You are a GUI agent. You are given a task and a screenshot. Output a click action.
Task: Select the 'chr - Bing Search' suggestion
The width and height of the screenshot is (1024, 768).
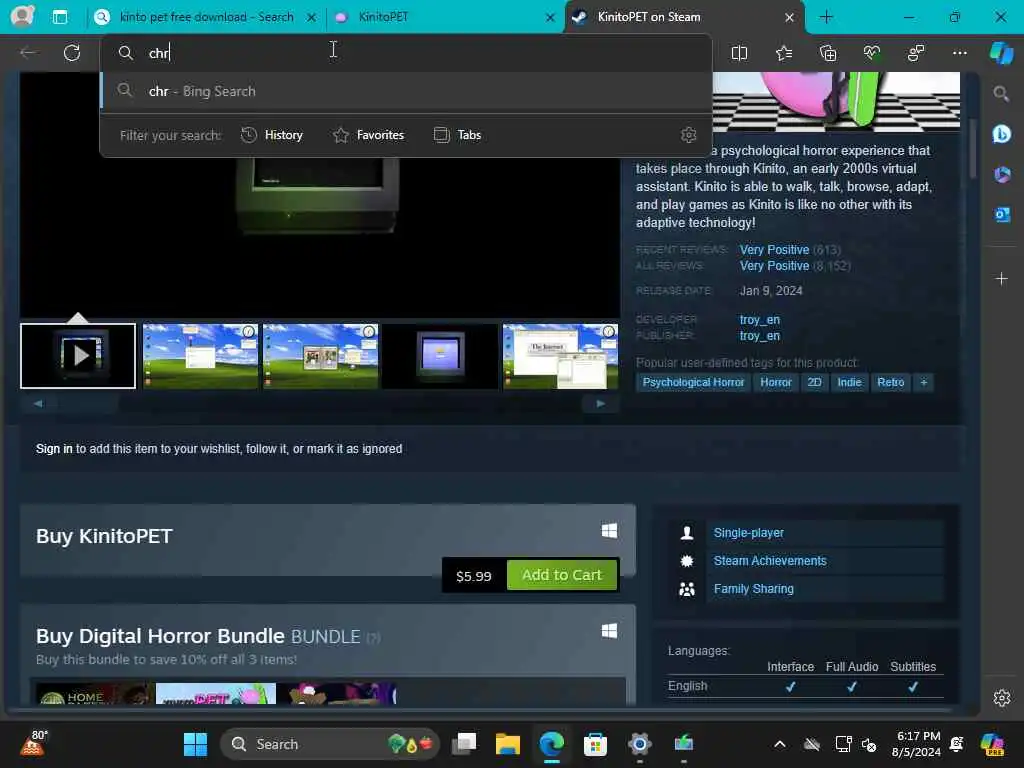pos(406,91)
